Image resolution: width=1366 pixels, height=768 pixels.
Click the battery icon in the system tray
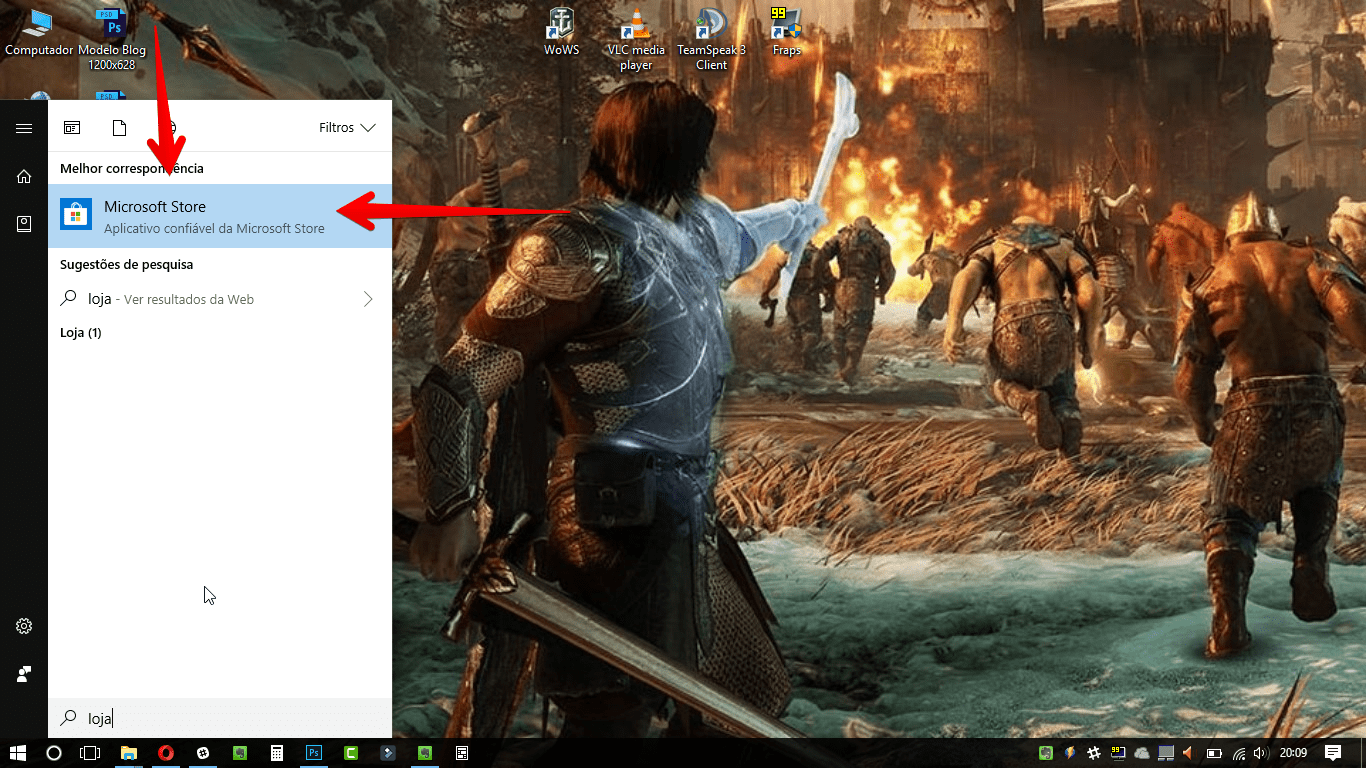1214,753
